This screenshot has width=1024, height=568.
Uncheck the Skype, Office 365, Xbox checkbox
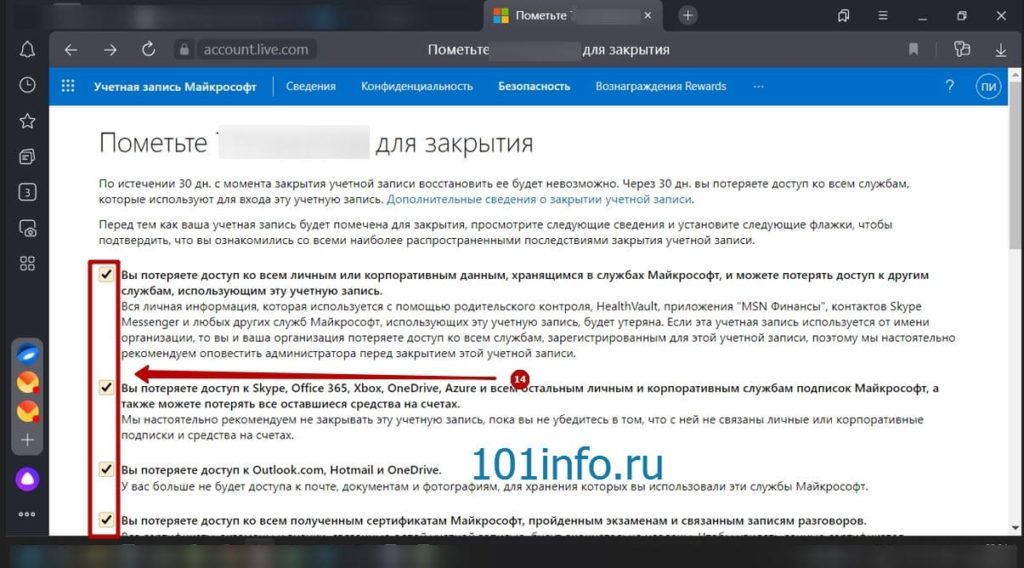[x=106, y=387]
